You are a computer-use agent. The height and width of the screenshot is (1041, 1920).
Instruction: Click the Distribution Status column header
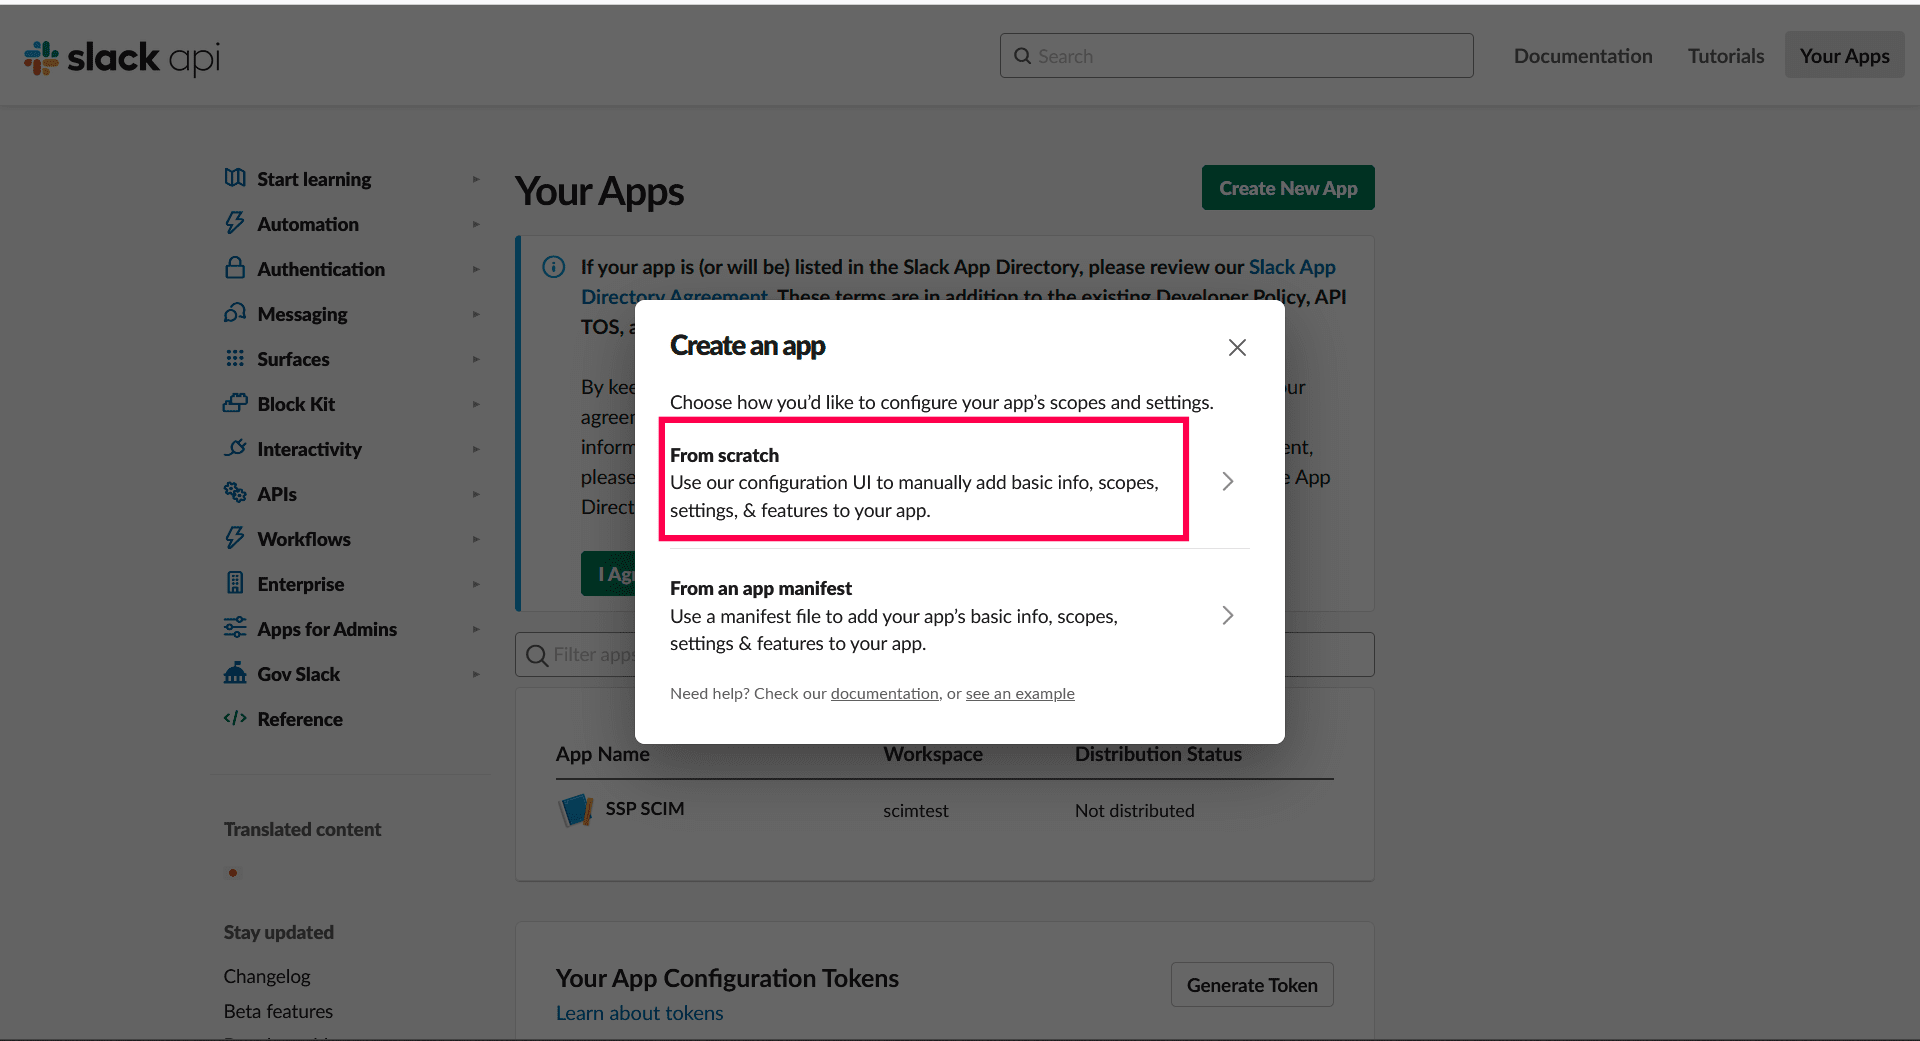click(x=1158, y=754)
